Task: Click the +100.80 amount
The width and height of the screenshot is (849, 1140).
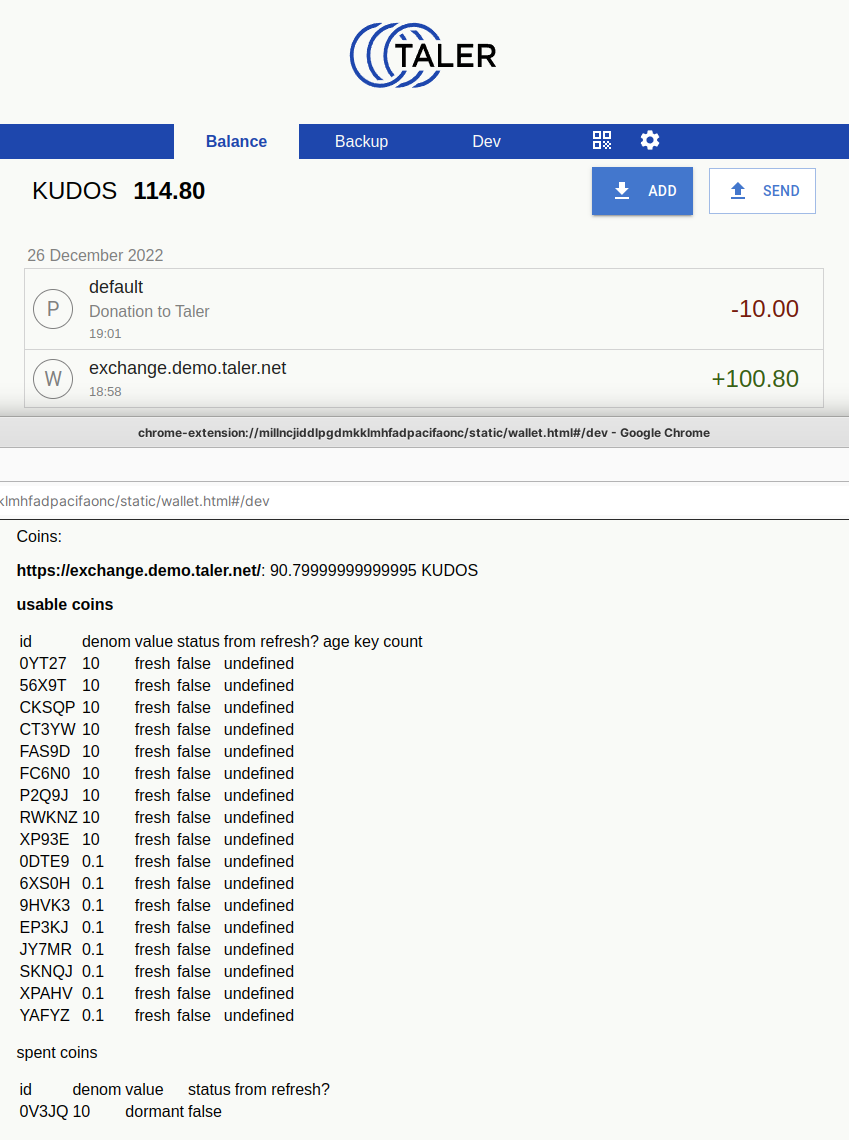Action: (x=755, y=379)
